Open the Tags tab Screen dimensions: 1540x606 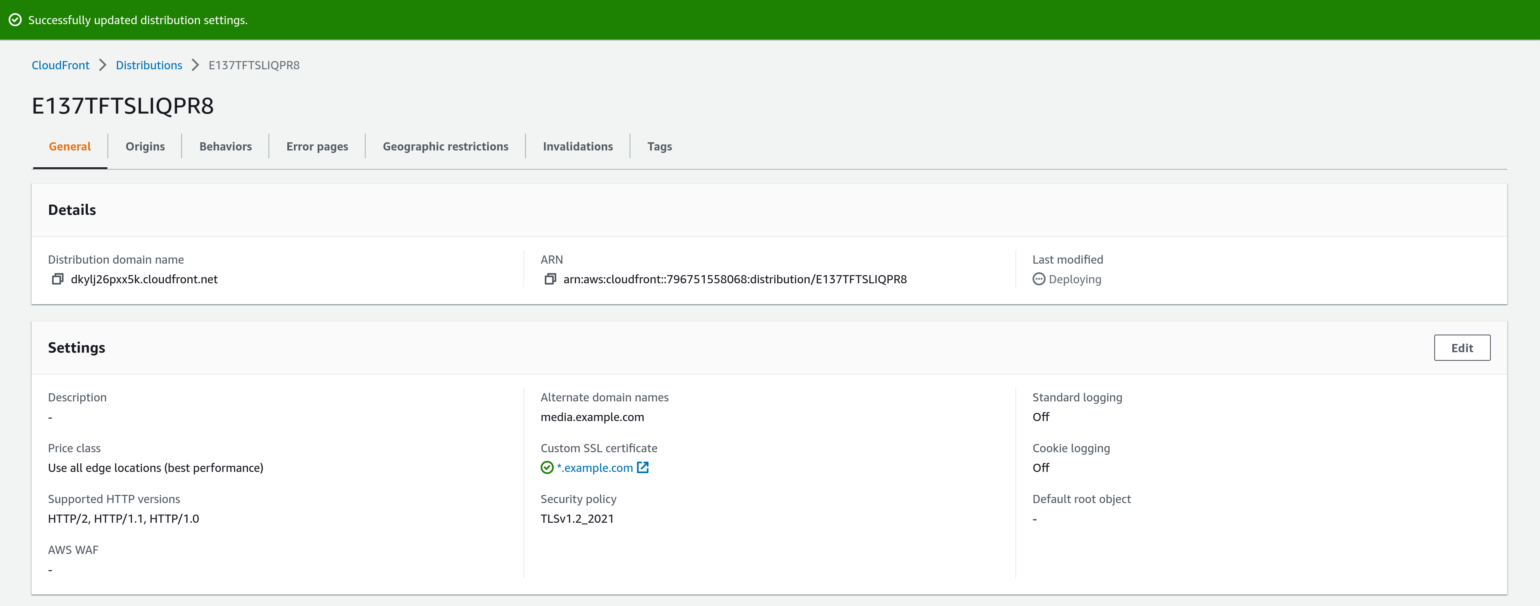coord(660,147)
